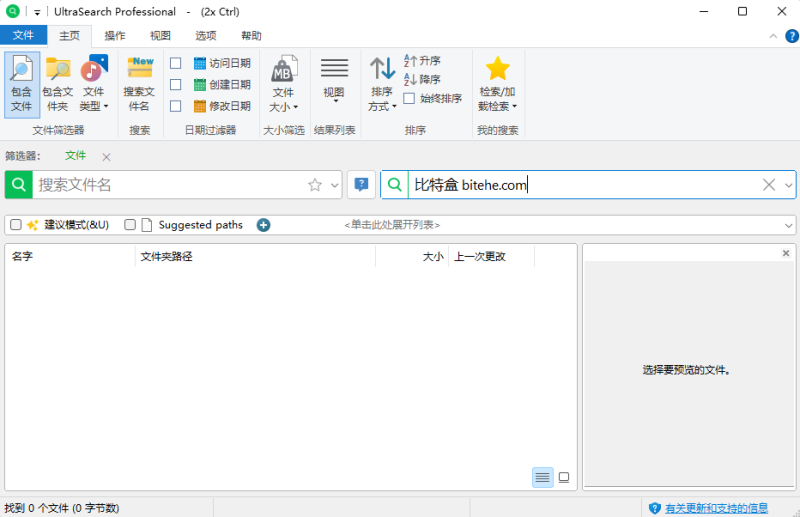Select the 包含文件 filter icon
Image resolution: width=800 pixels, height=517 pixels.
click(x=22, y=85)
